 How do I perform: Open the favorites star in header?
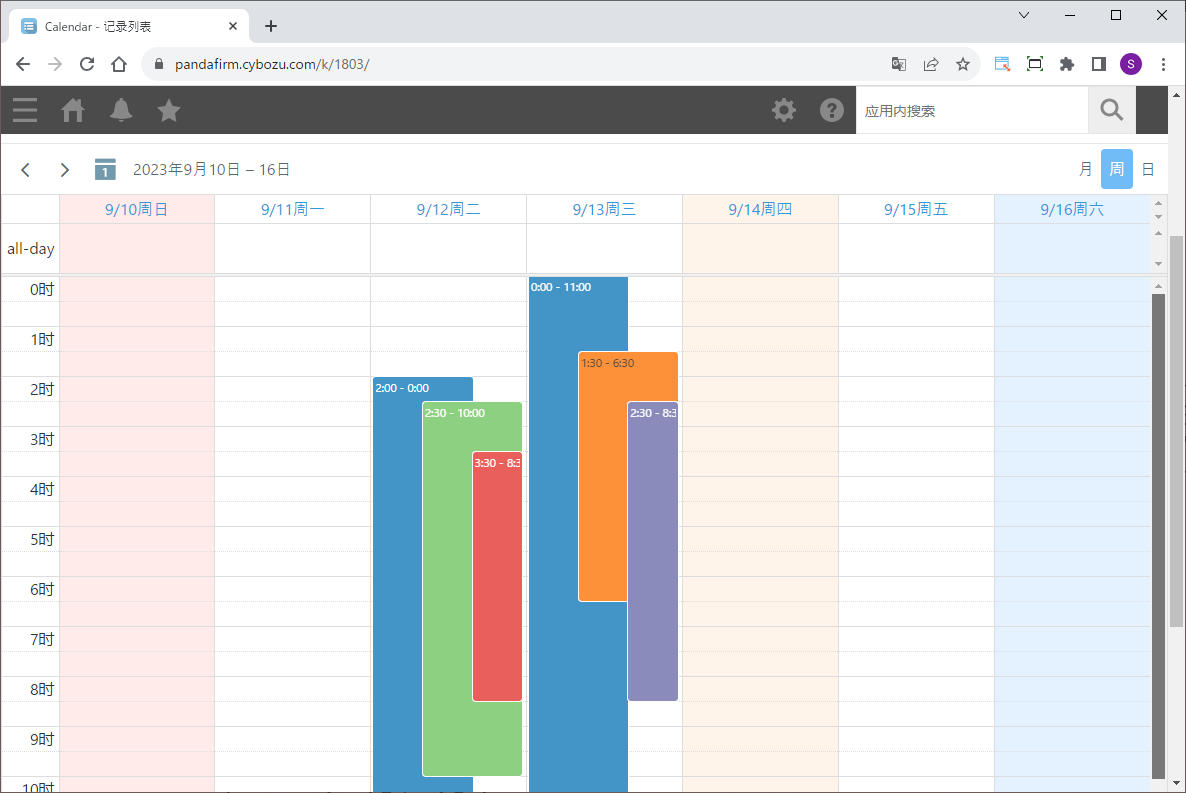click(x=169, y=110)
